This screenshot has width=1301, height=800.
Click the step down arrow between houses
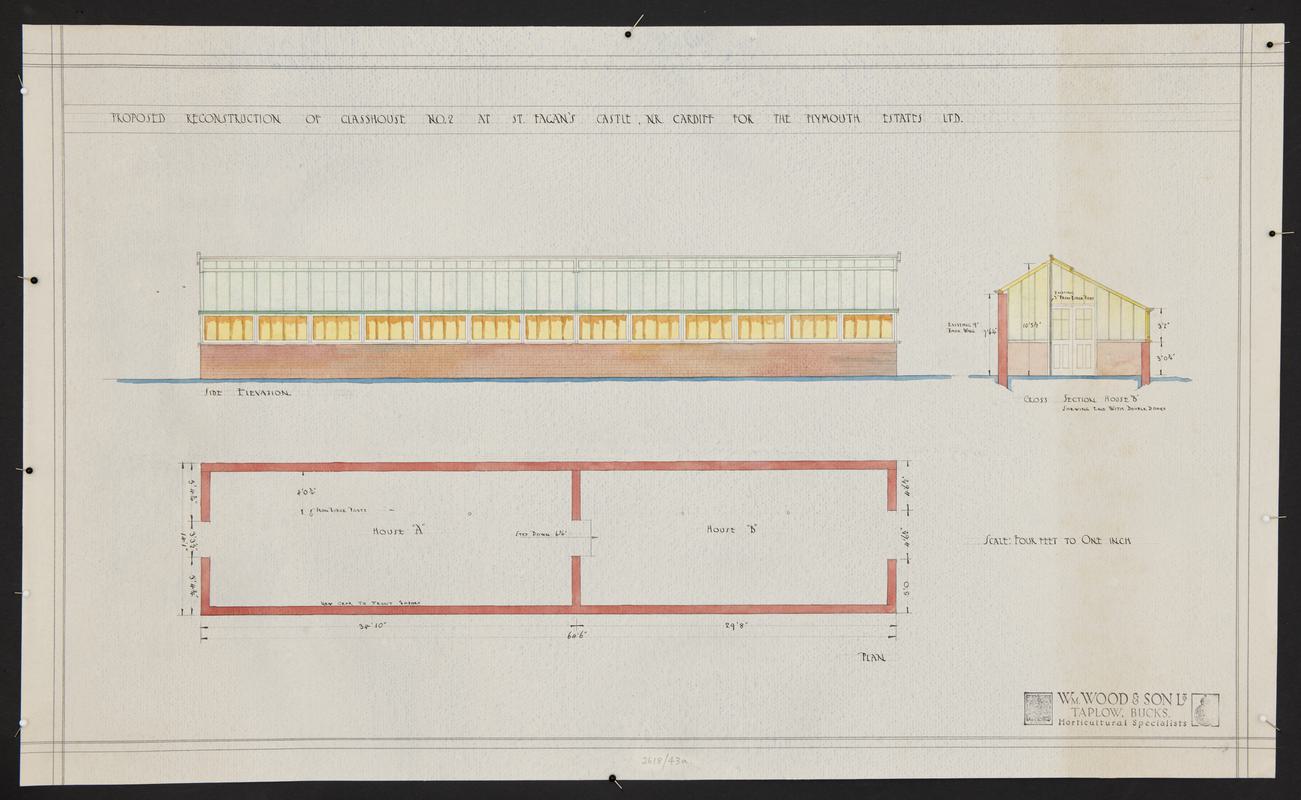click(592, 537)
